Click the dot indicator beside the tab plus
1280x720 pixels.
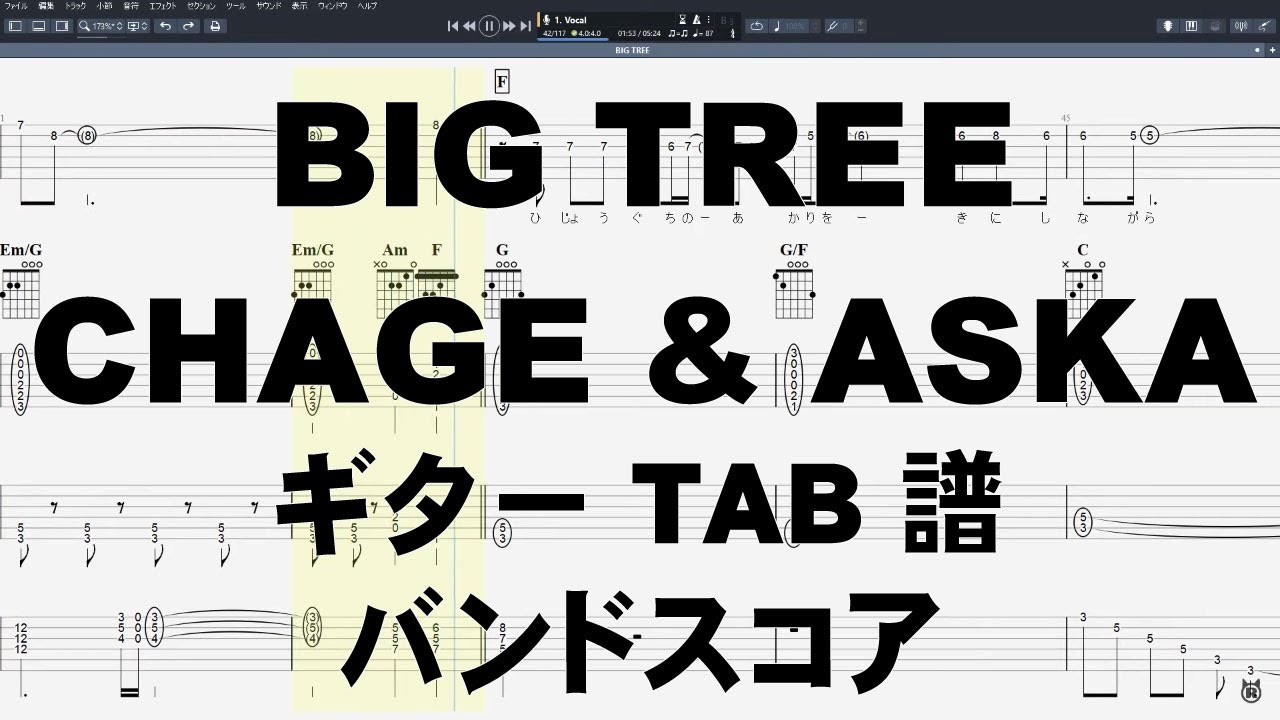pyautogui.click(x=1257, y=49)
